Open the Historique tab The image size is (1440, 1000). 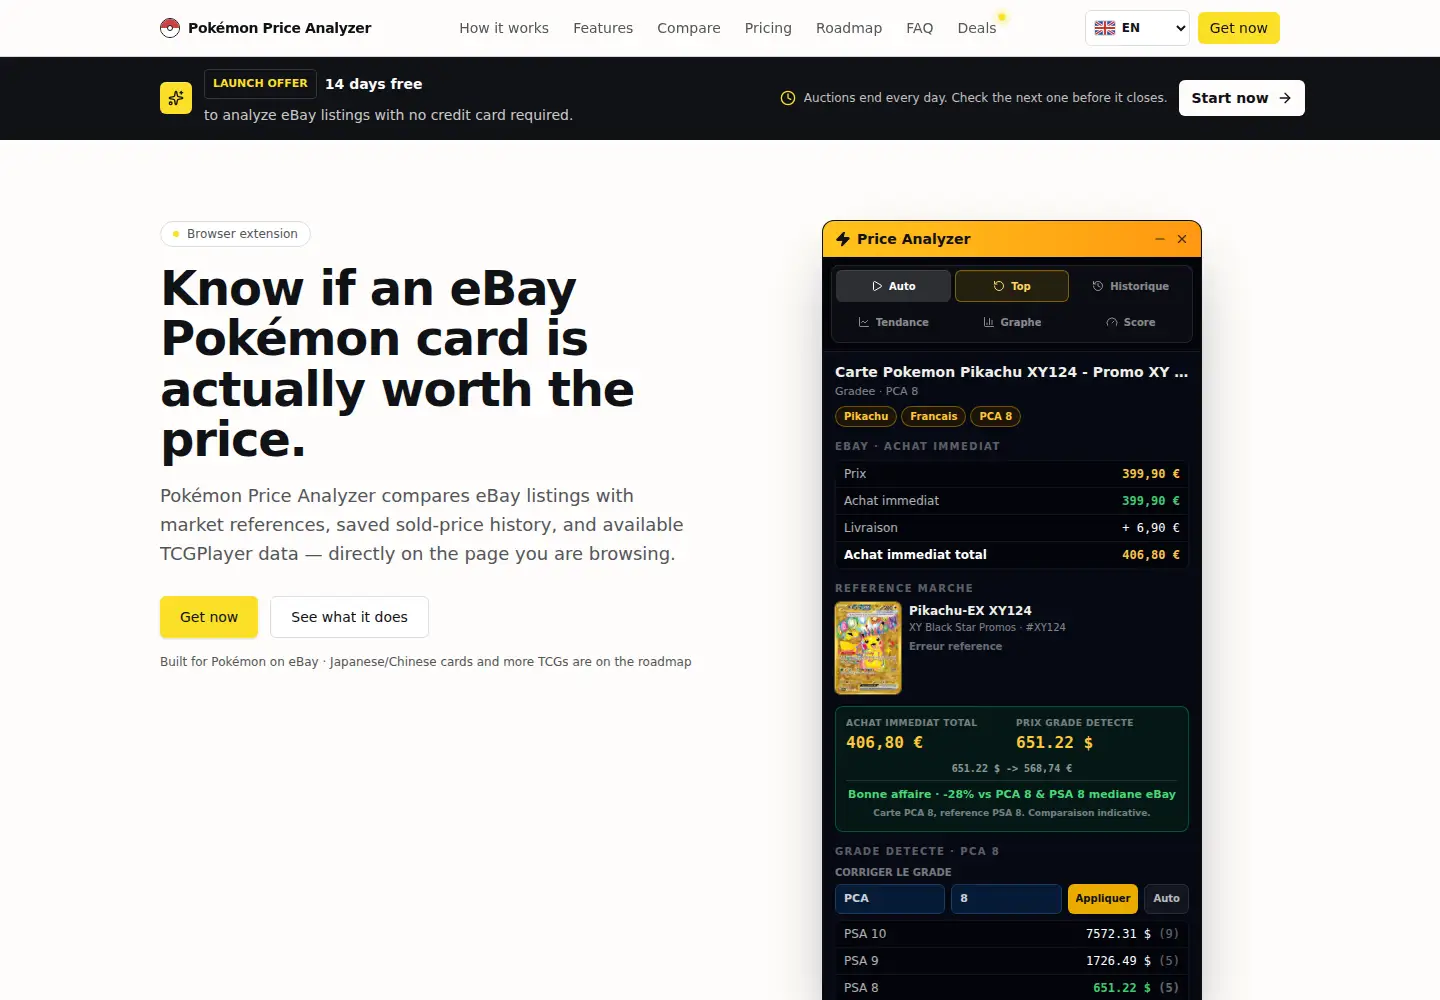(x=1130, y=286)
